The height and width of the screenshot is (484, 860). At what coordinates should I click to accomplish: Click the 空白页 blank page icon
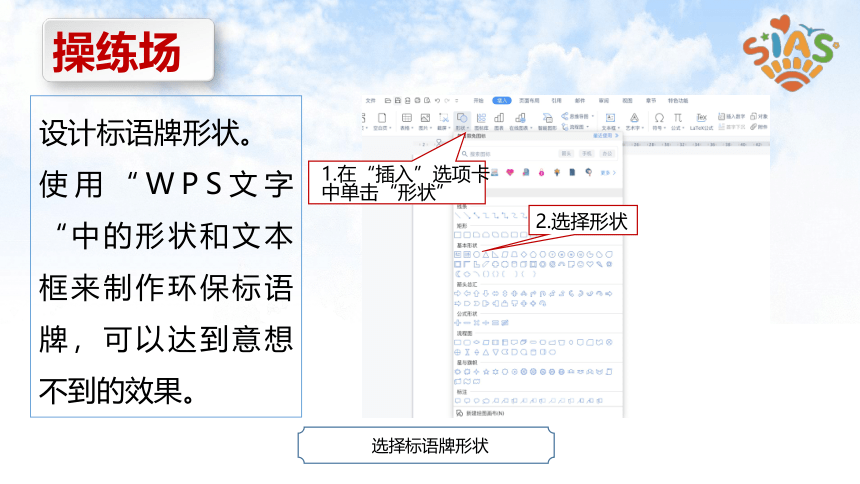pyautogui.click(x=382, y=118)
